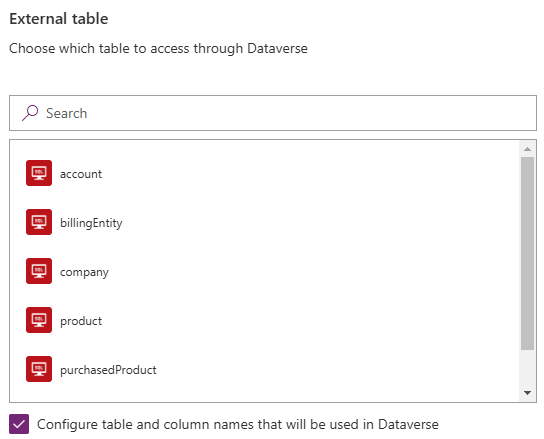Screen dimensions: 544x439
Task: Click the red SQL icon beside company
Action: (x=39, y=271)
